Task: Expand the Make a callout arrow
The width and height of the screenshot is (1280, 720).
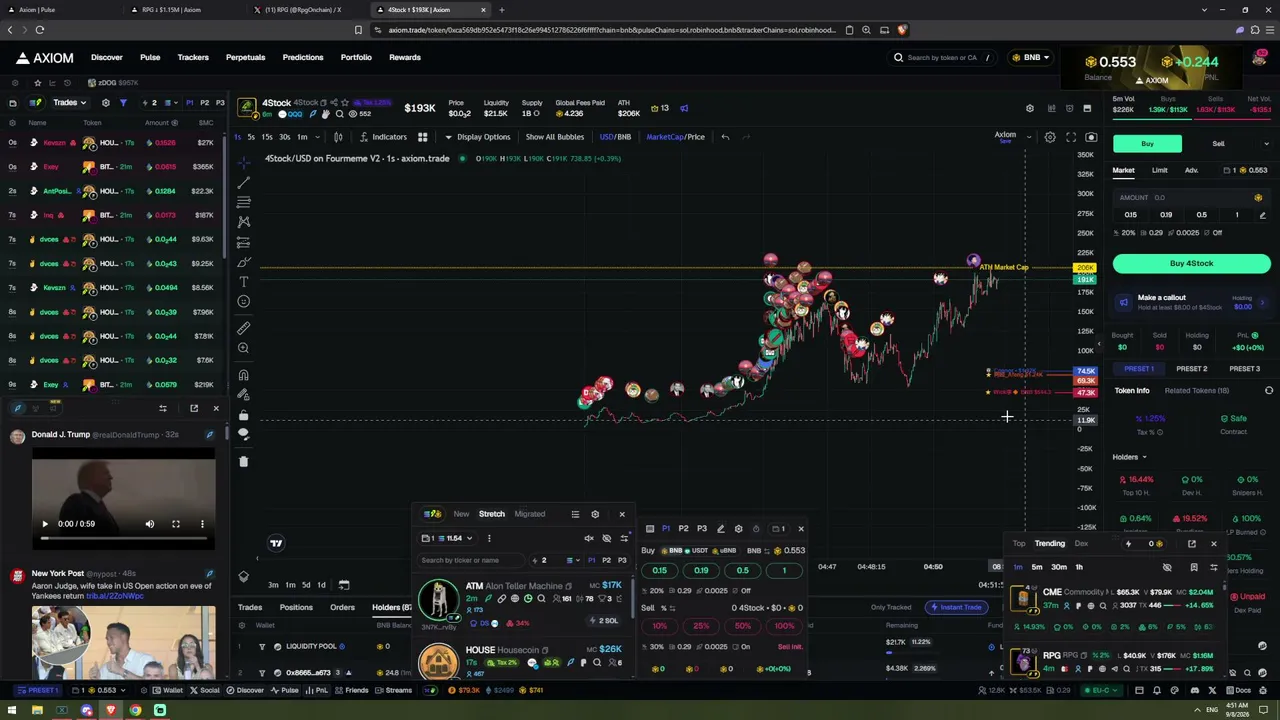Action: pos(1262,302)
